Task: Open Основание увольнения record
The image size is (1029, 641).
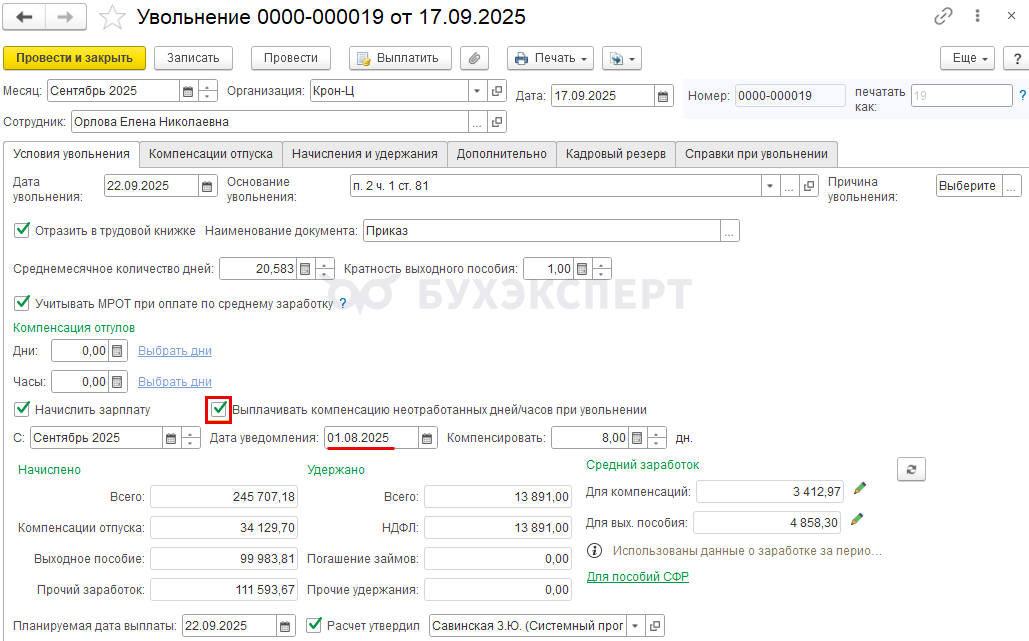Action: [809, 186]
